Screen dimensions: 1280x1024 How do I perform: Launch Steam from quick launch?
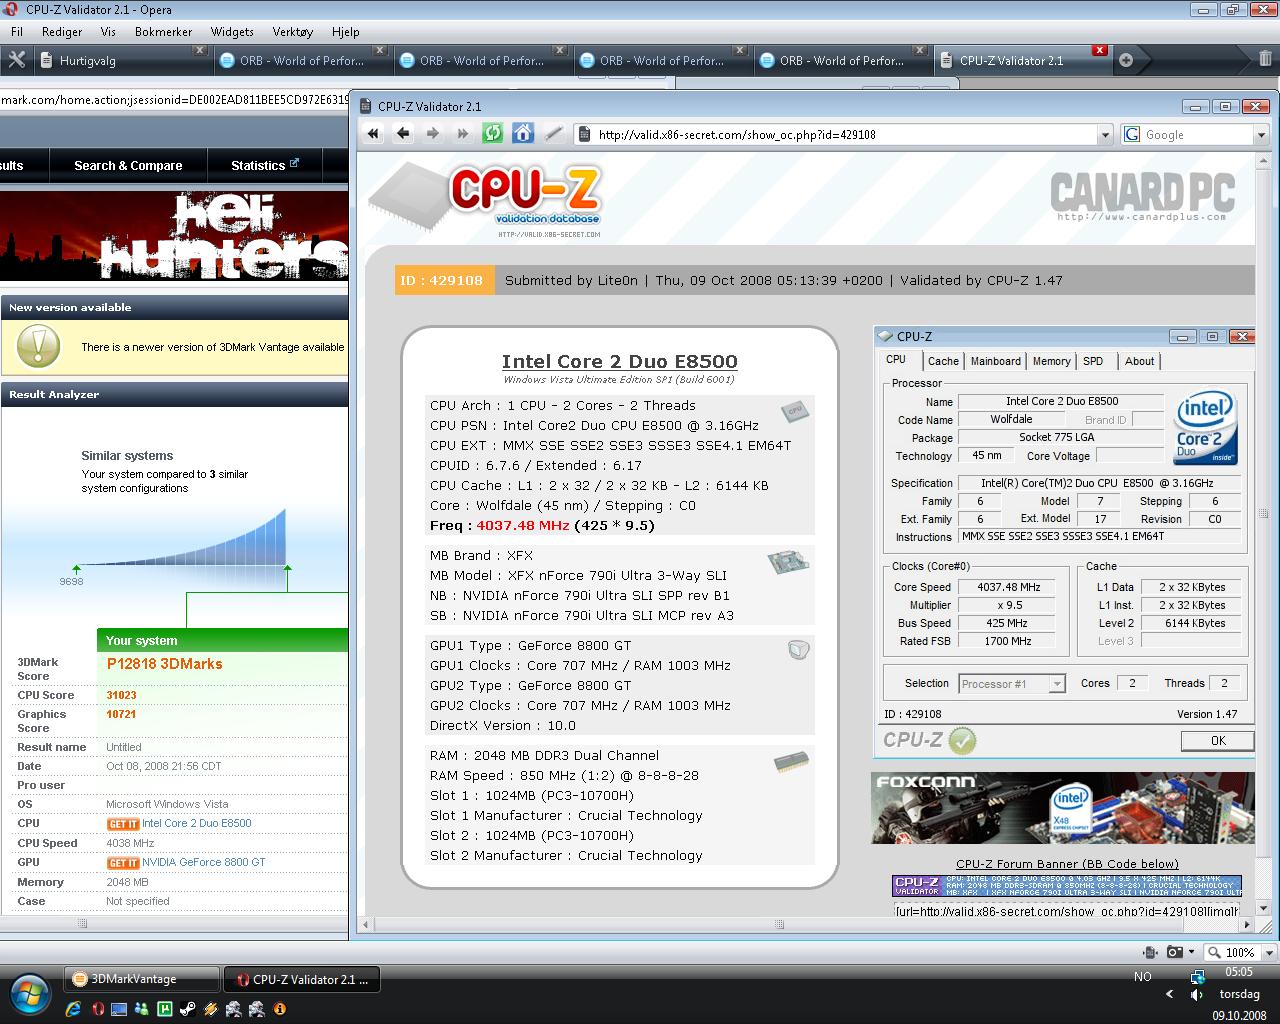point(188,1009)
